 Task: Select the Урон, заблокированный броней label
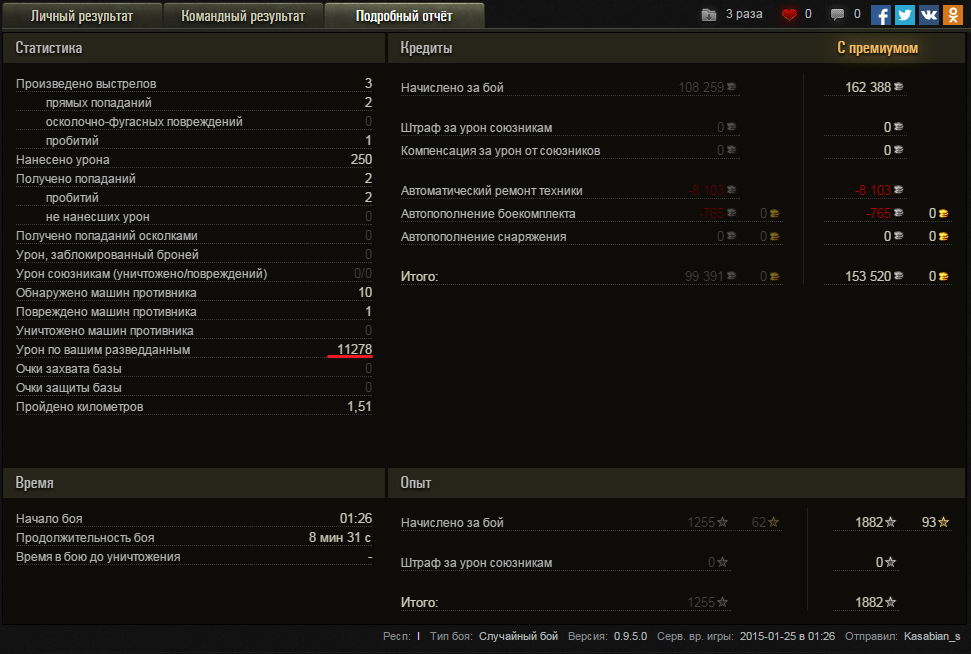click(x=107, y=255)
